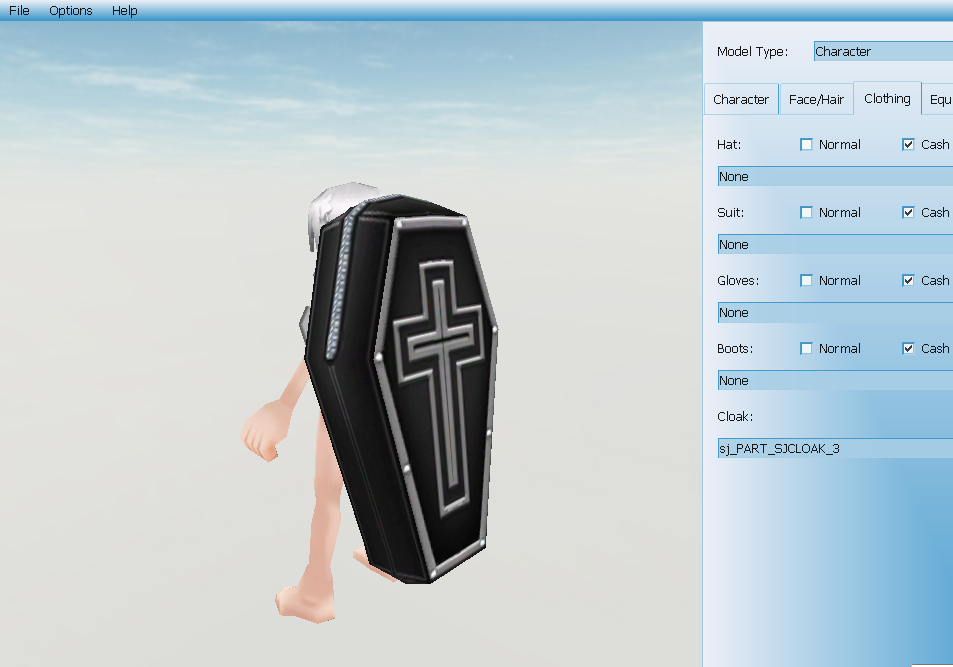Check the Gloves Normal checkbox

click(x=807, y=281)
